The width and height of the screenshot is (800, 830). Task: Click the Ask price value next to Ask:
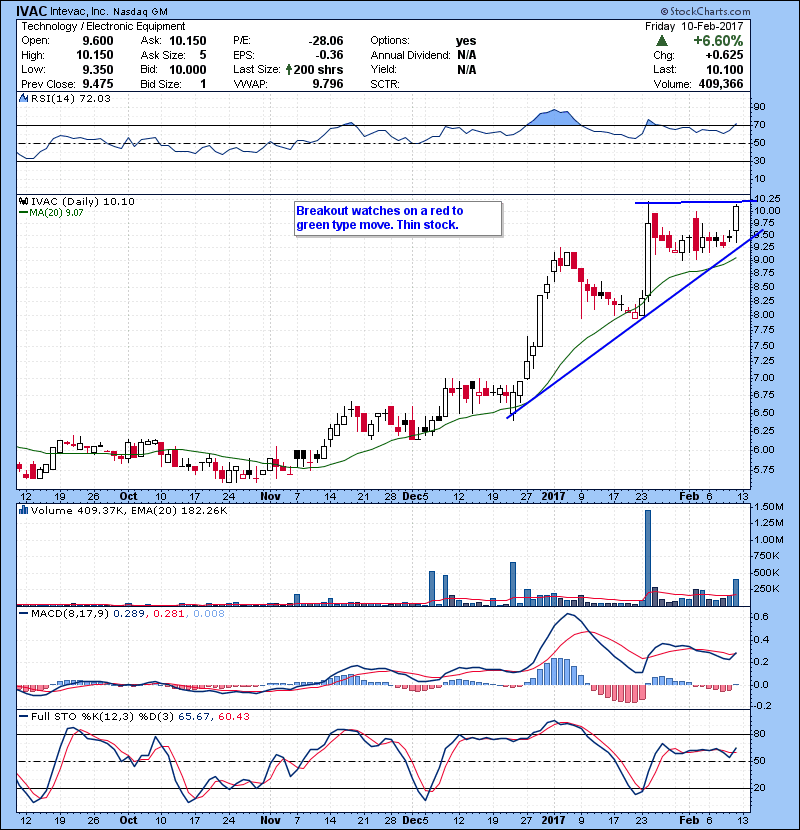(188, 41)
